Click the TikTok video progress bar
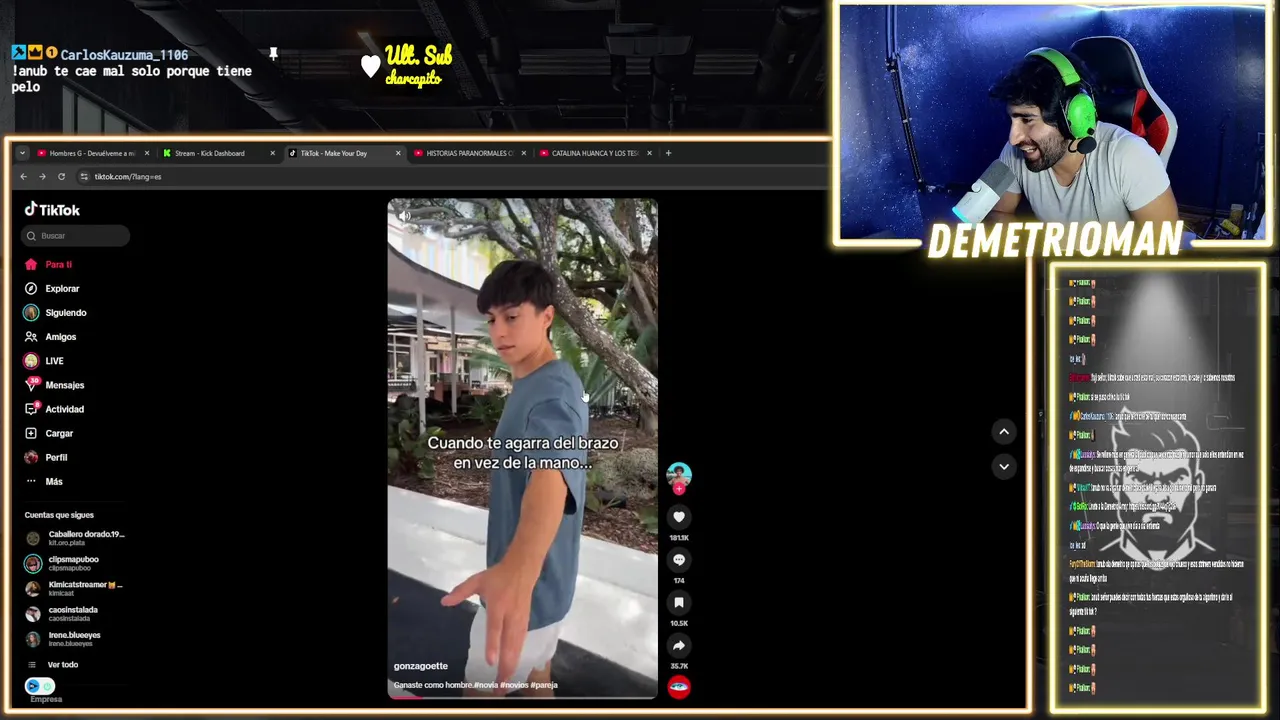1280x720 pixels. pyautogui.click(x=523, y=697)
